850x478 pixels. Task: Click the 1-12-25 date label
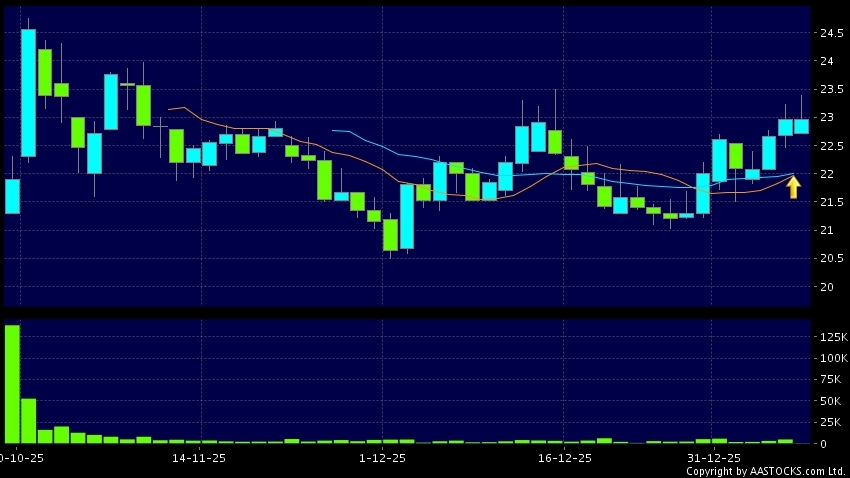click(382, 458)
